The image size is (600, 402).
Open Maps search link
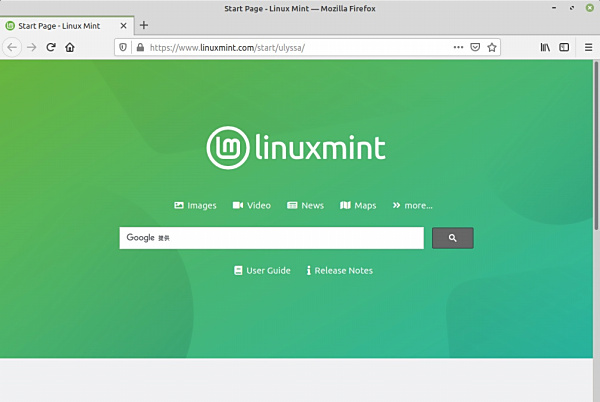358,205
